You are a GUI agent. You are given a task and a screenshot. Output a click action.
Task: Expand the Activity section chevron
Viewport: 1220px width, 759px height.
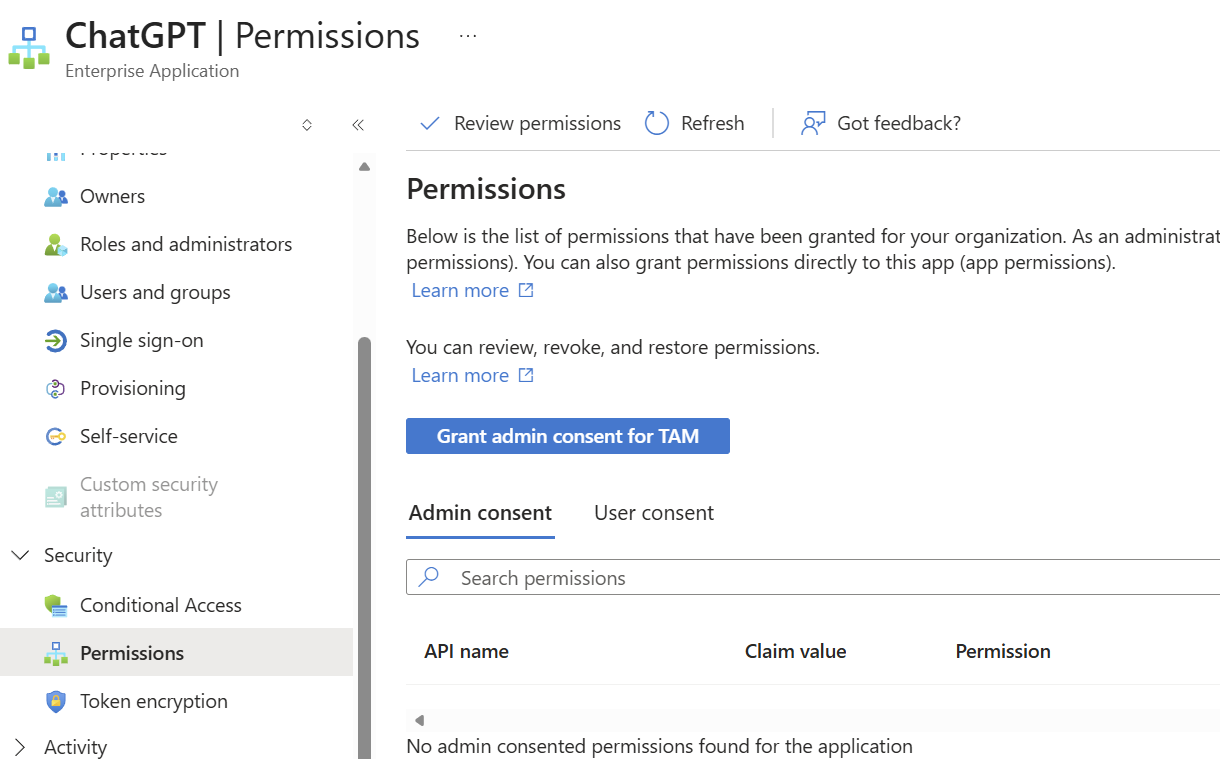pos(20,747)
